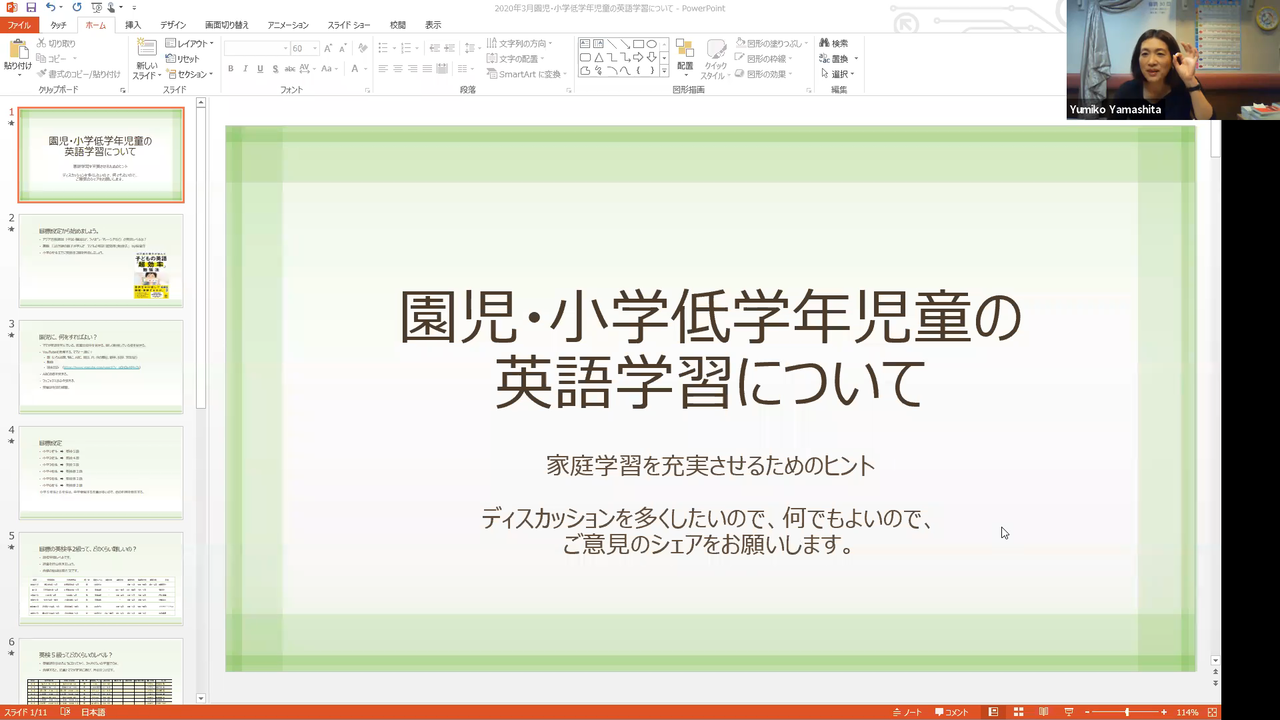Select the rectangle shape in the shapes gallery
This screenshot has height=720, width=1280.
point(638,44)
